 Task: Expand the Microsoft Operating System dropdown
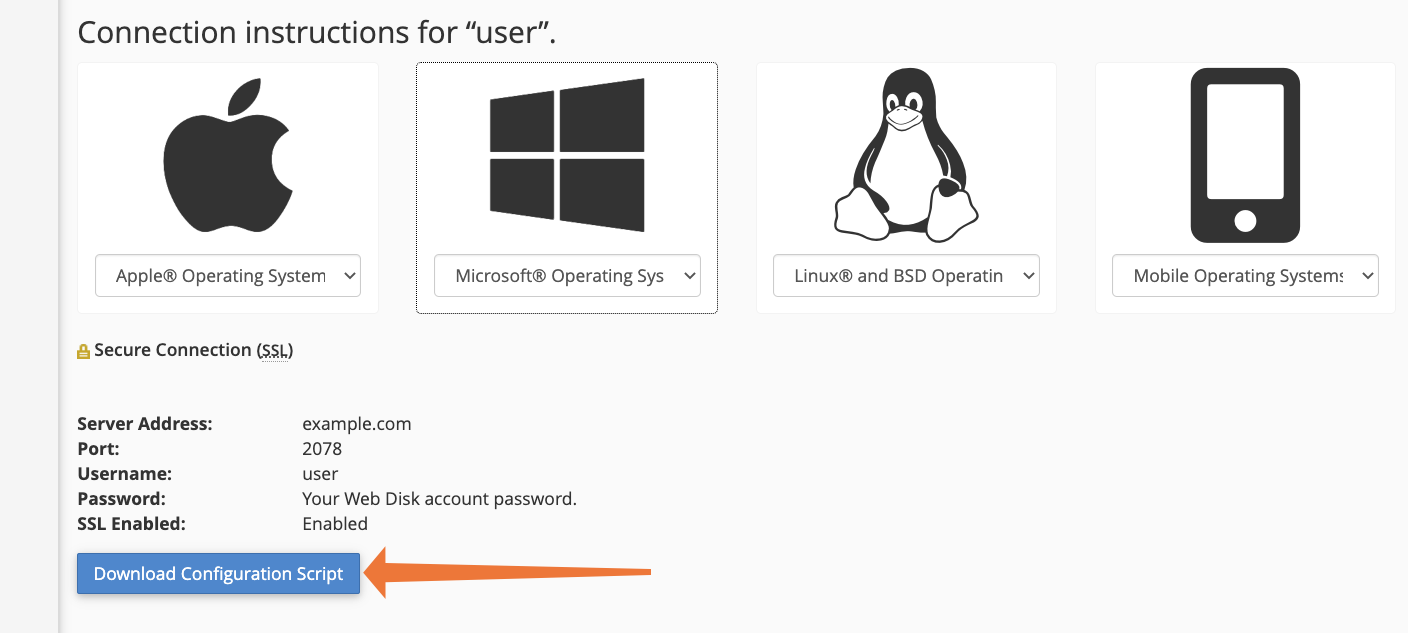567,276
